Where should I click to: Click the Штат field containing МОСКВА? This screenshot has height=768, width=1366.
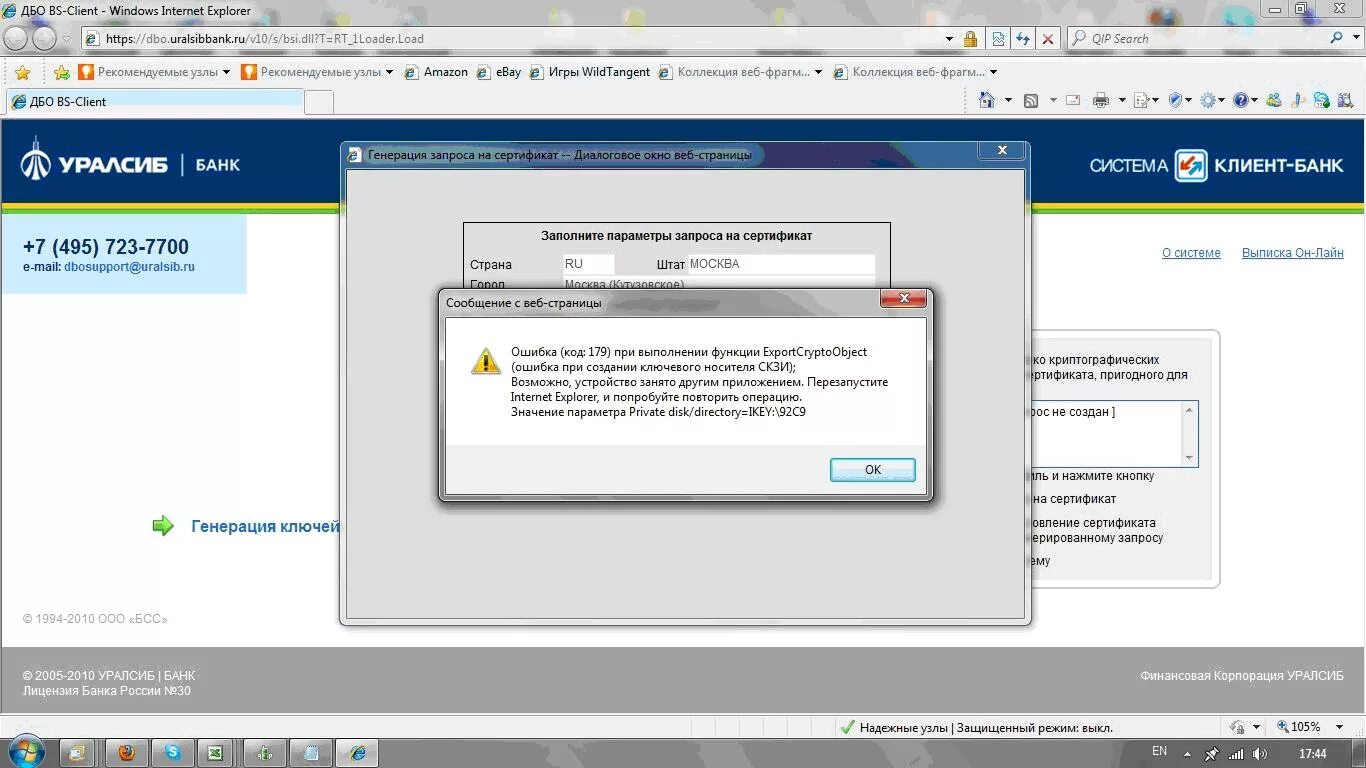coord(781,264)
